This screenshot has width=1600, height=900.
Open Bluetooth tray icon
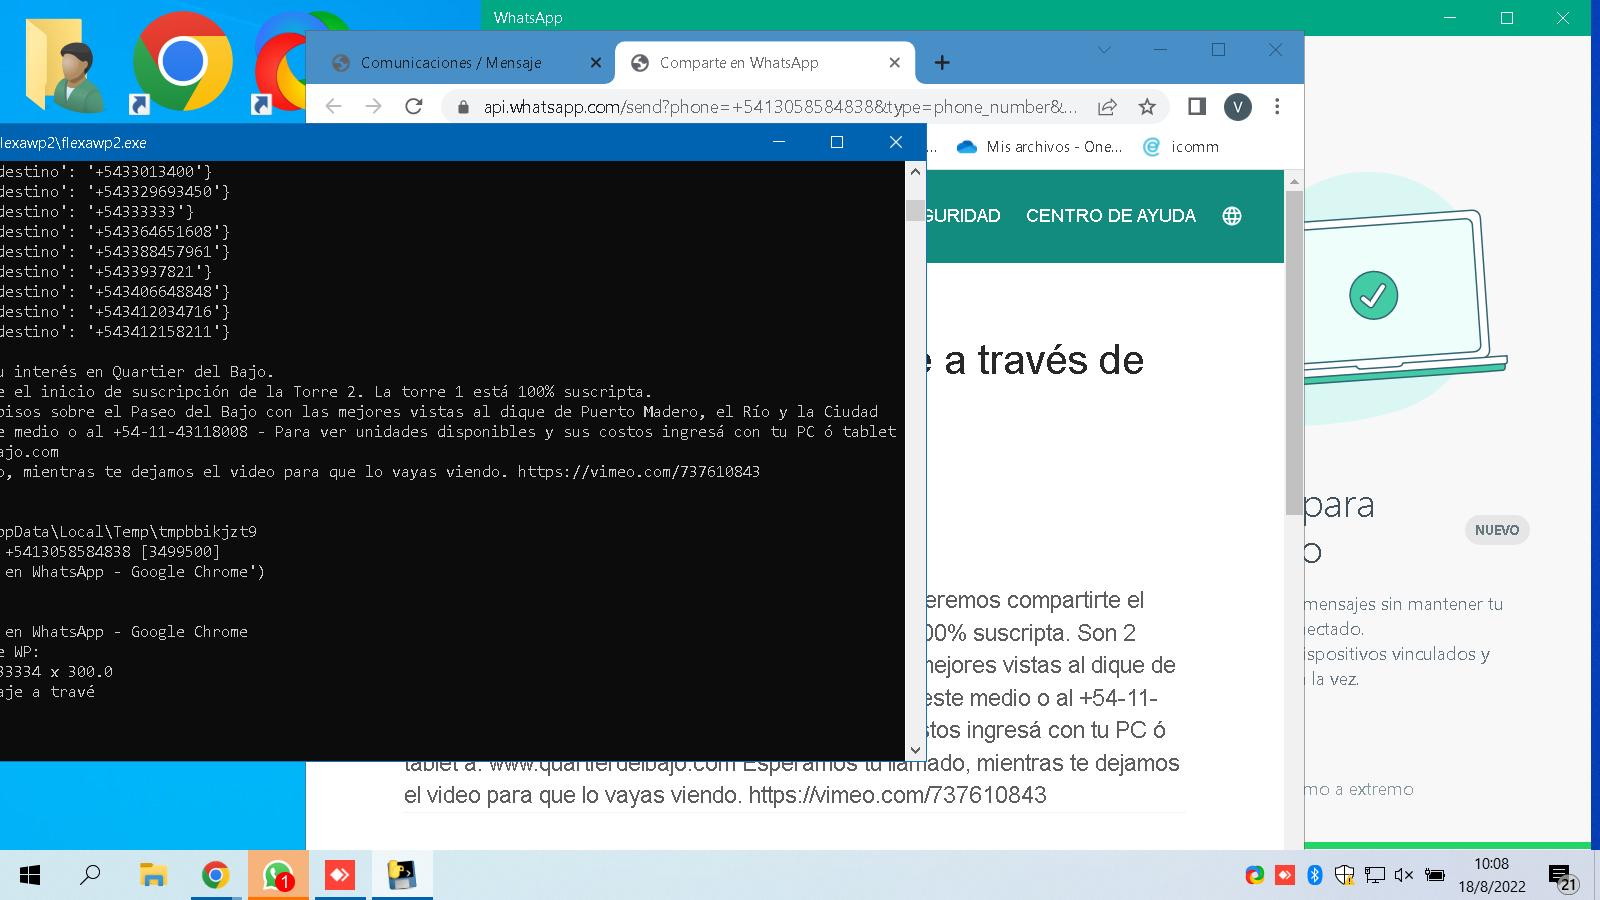[x=1315, y=875]
